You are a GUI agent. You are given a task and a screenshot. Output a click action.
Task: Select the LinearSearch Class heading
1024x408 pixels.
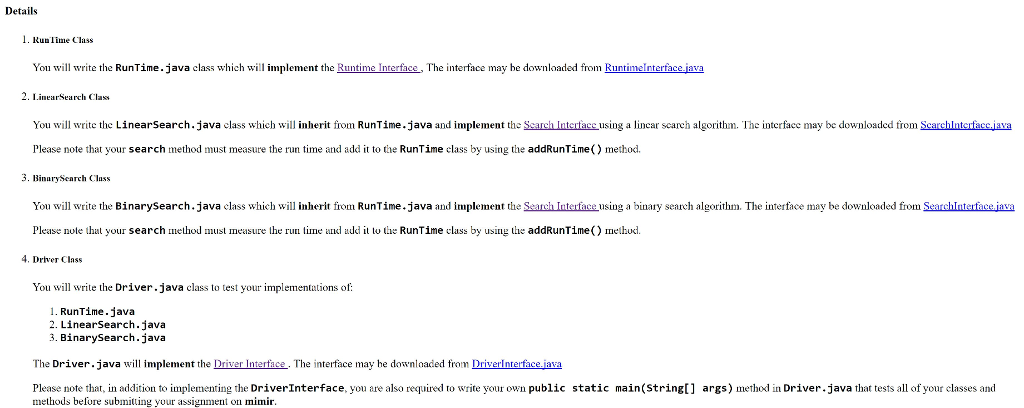point(71,97)
